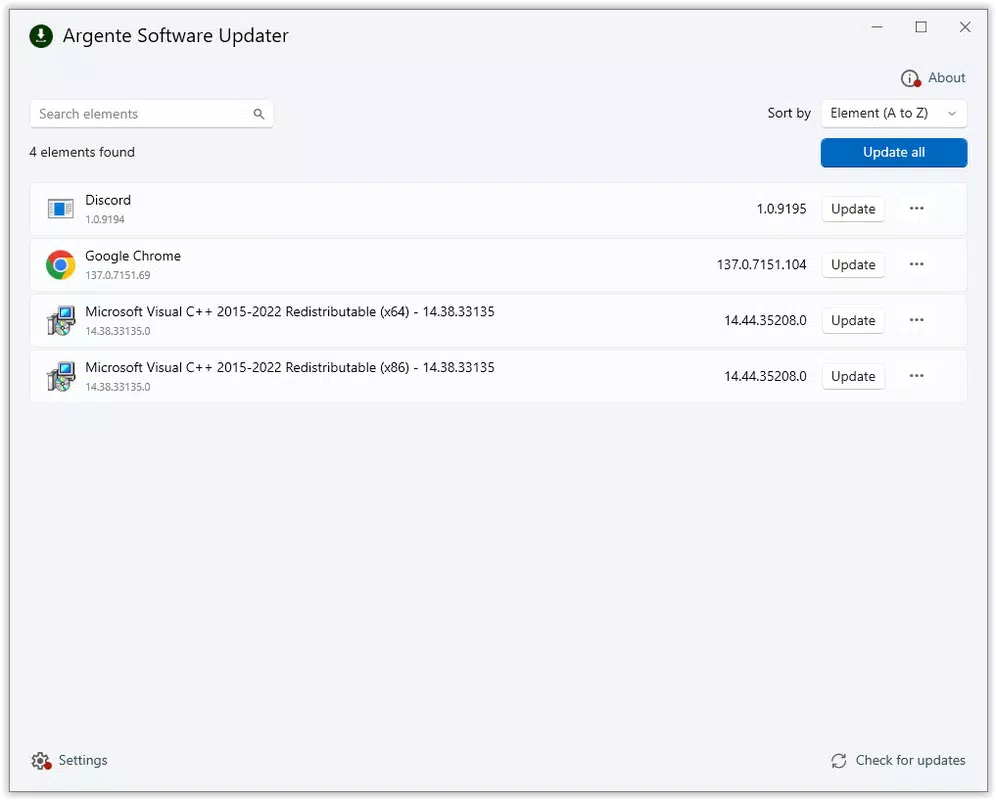Screen dimensions: 996x800
Task: Minimize the Argente Software Updater window
Action: coord(877,27)
